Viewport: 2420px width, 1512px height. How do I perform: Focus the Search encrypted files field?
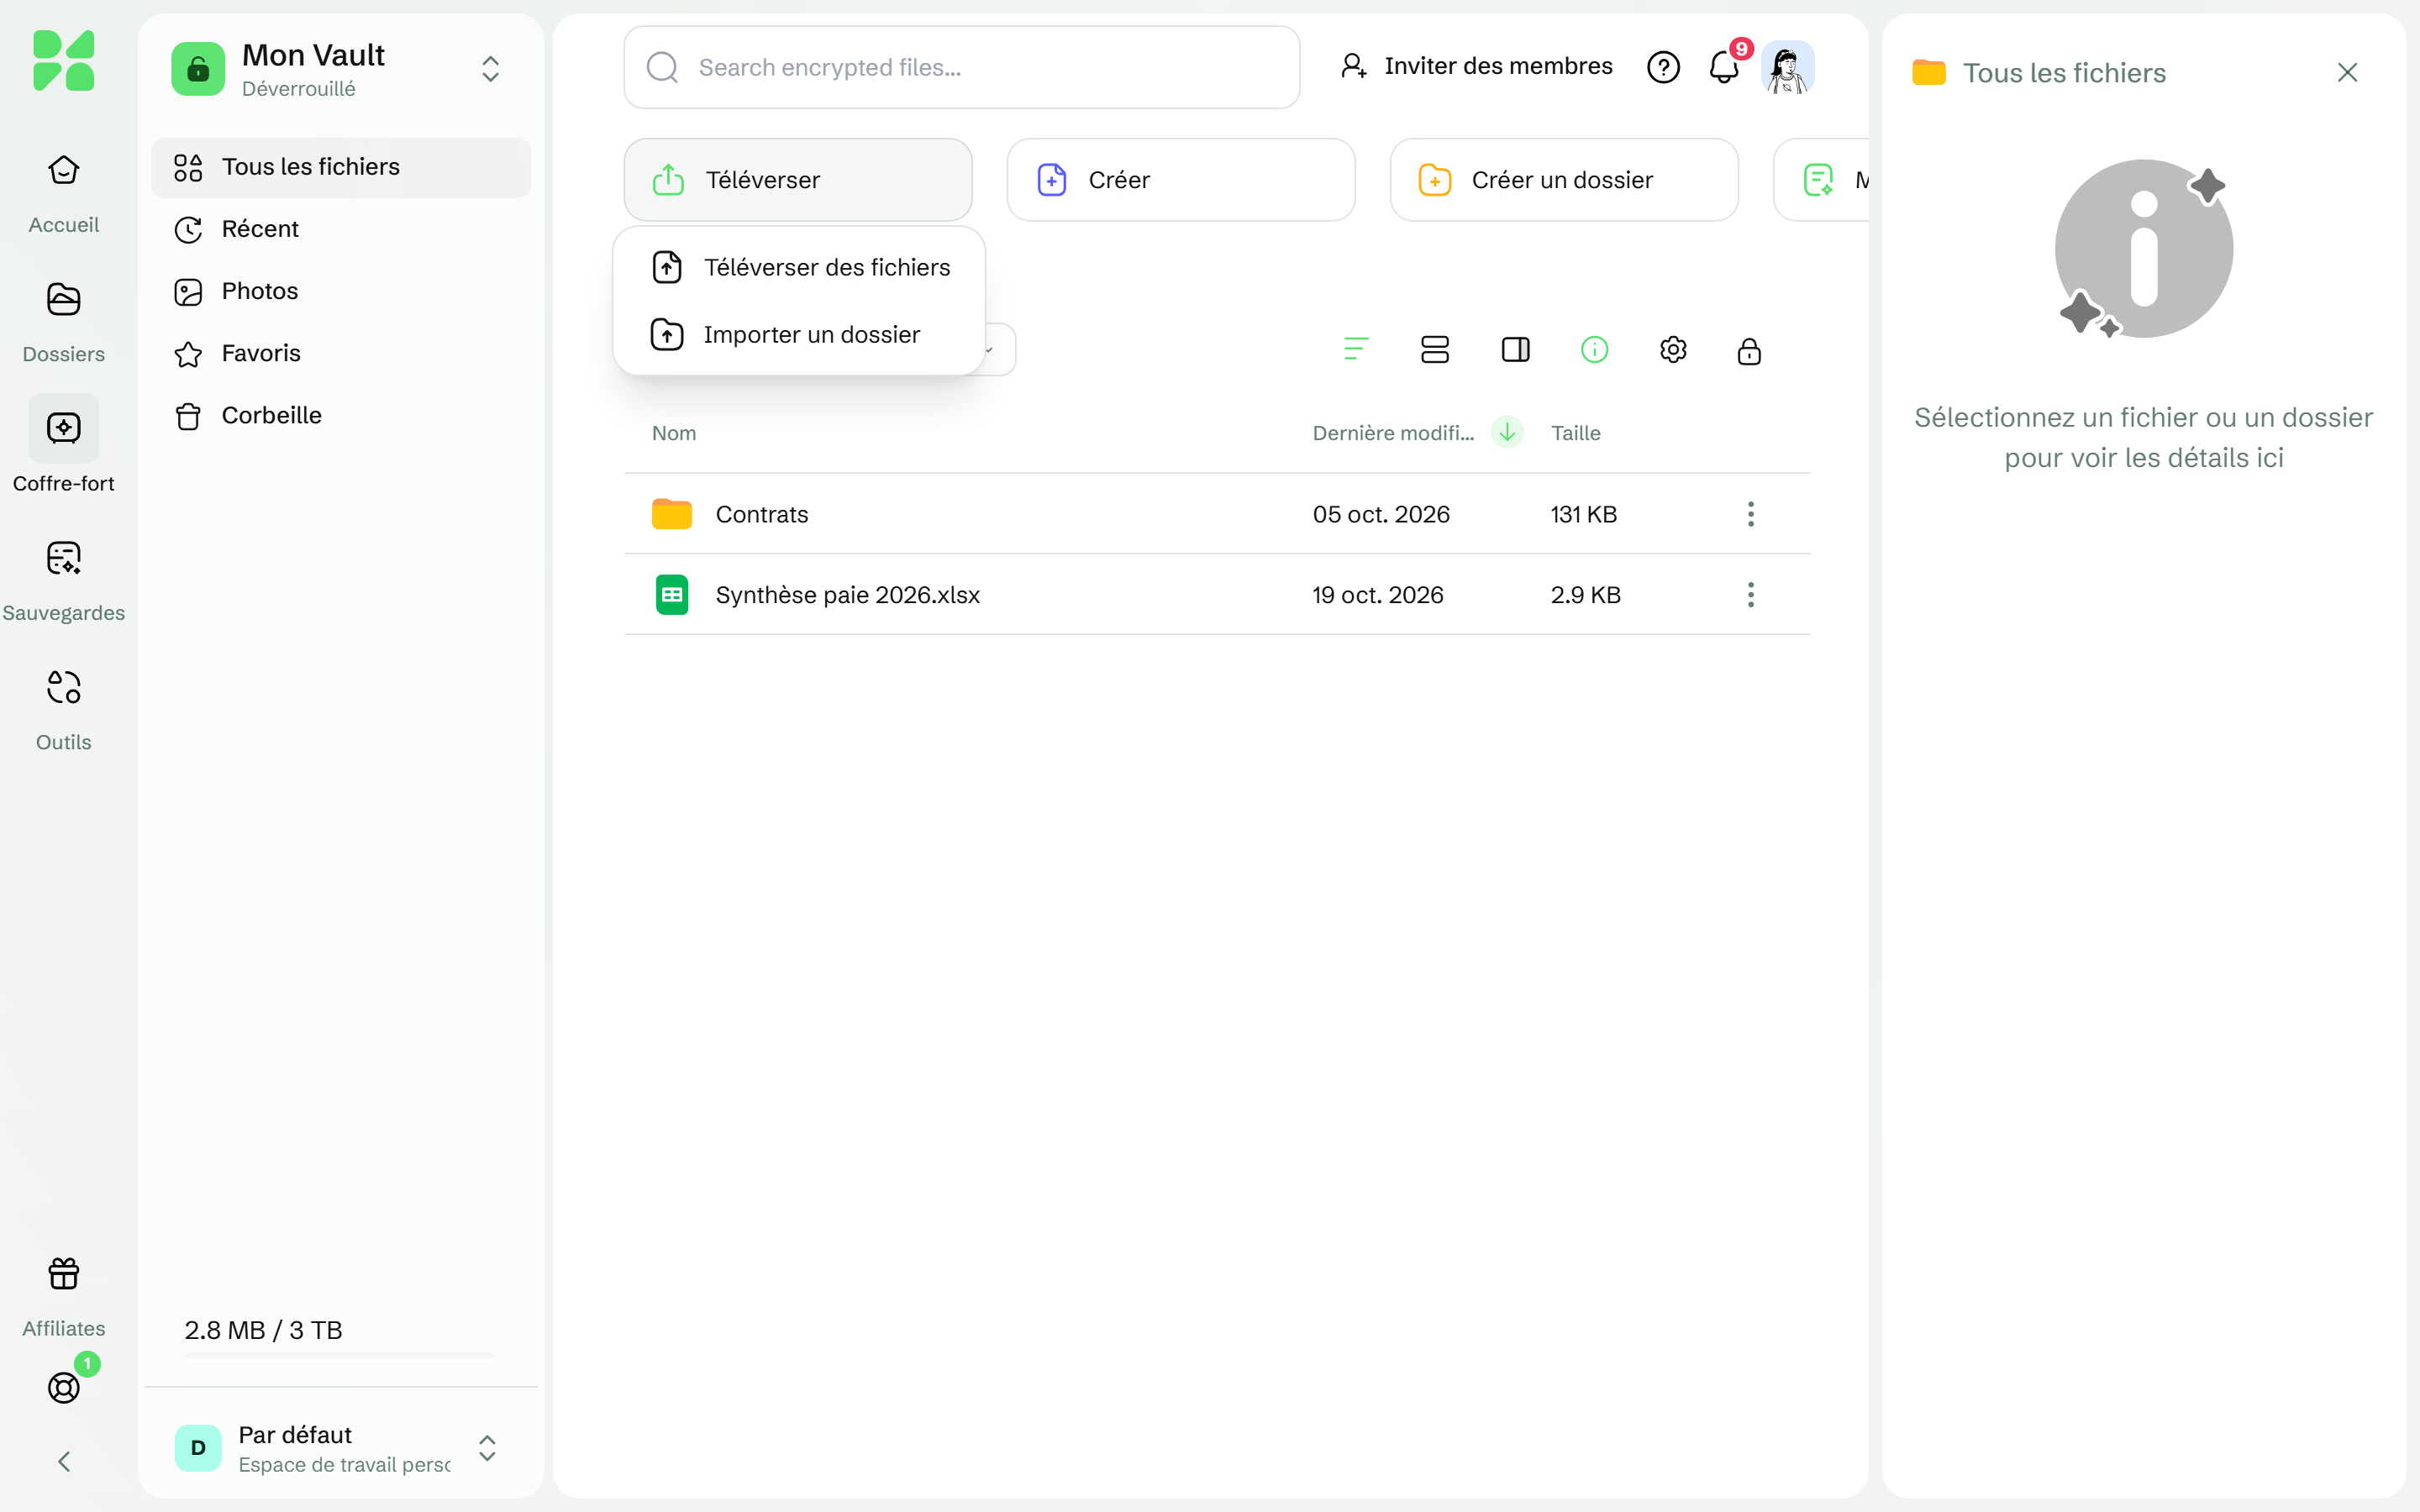(x=962, y=67)
